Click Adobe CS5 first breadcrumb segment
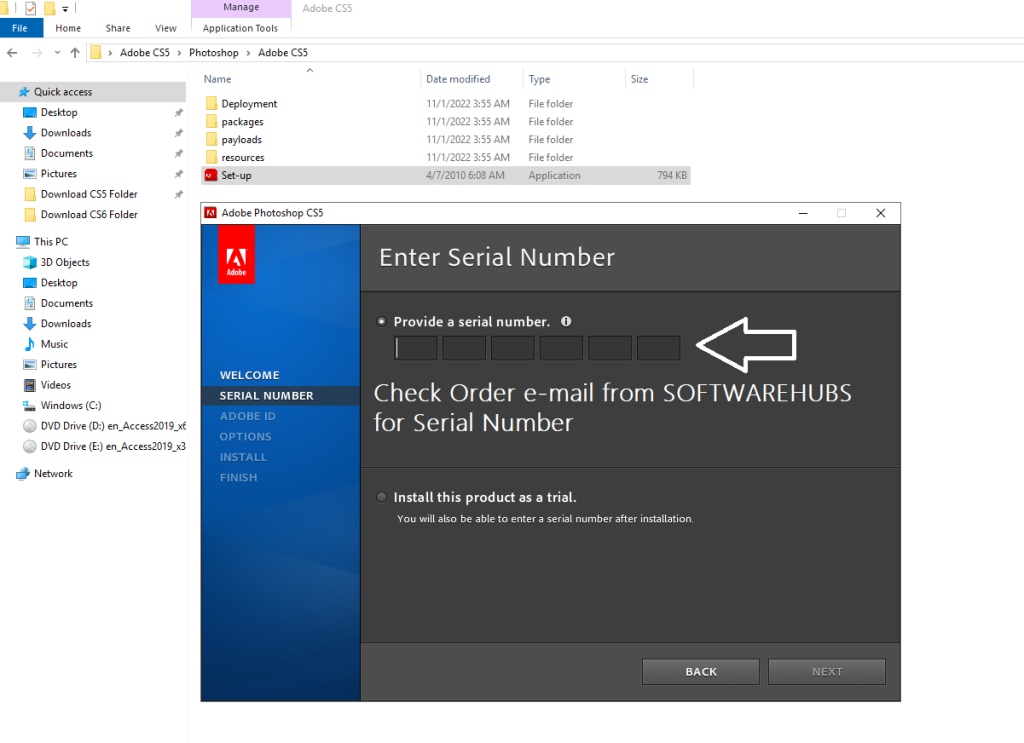Viewport: 1024px width, 743px height. 145,53
